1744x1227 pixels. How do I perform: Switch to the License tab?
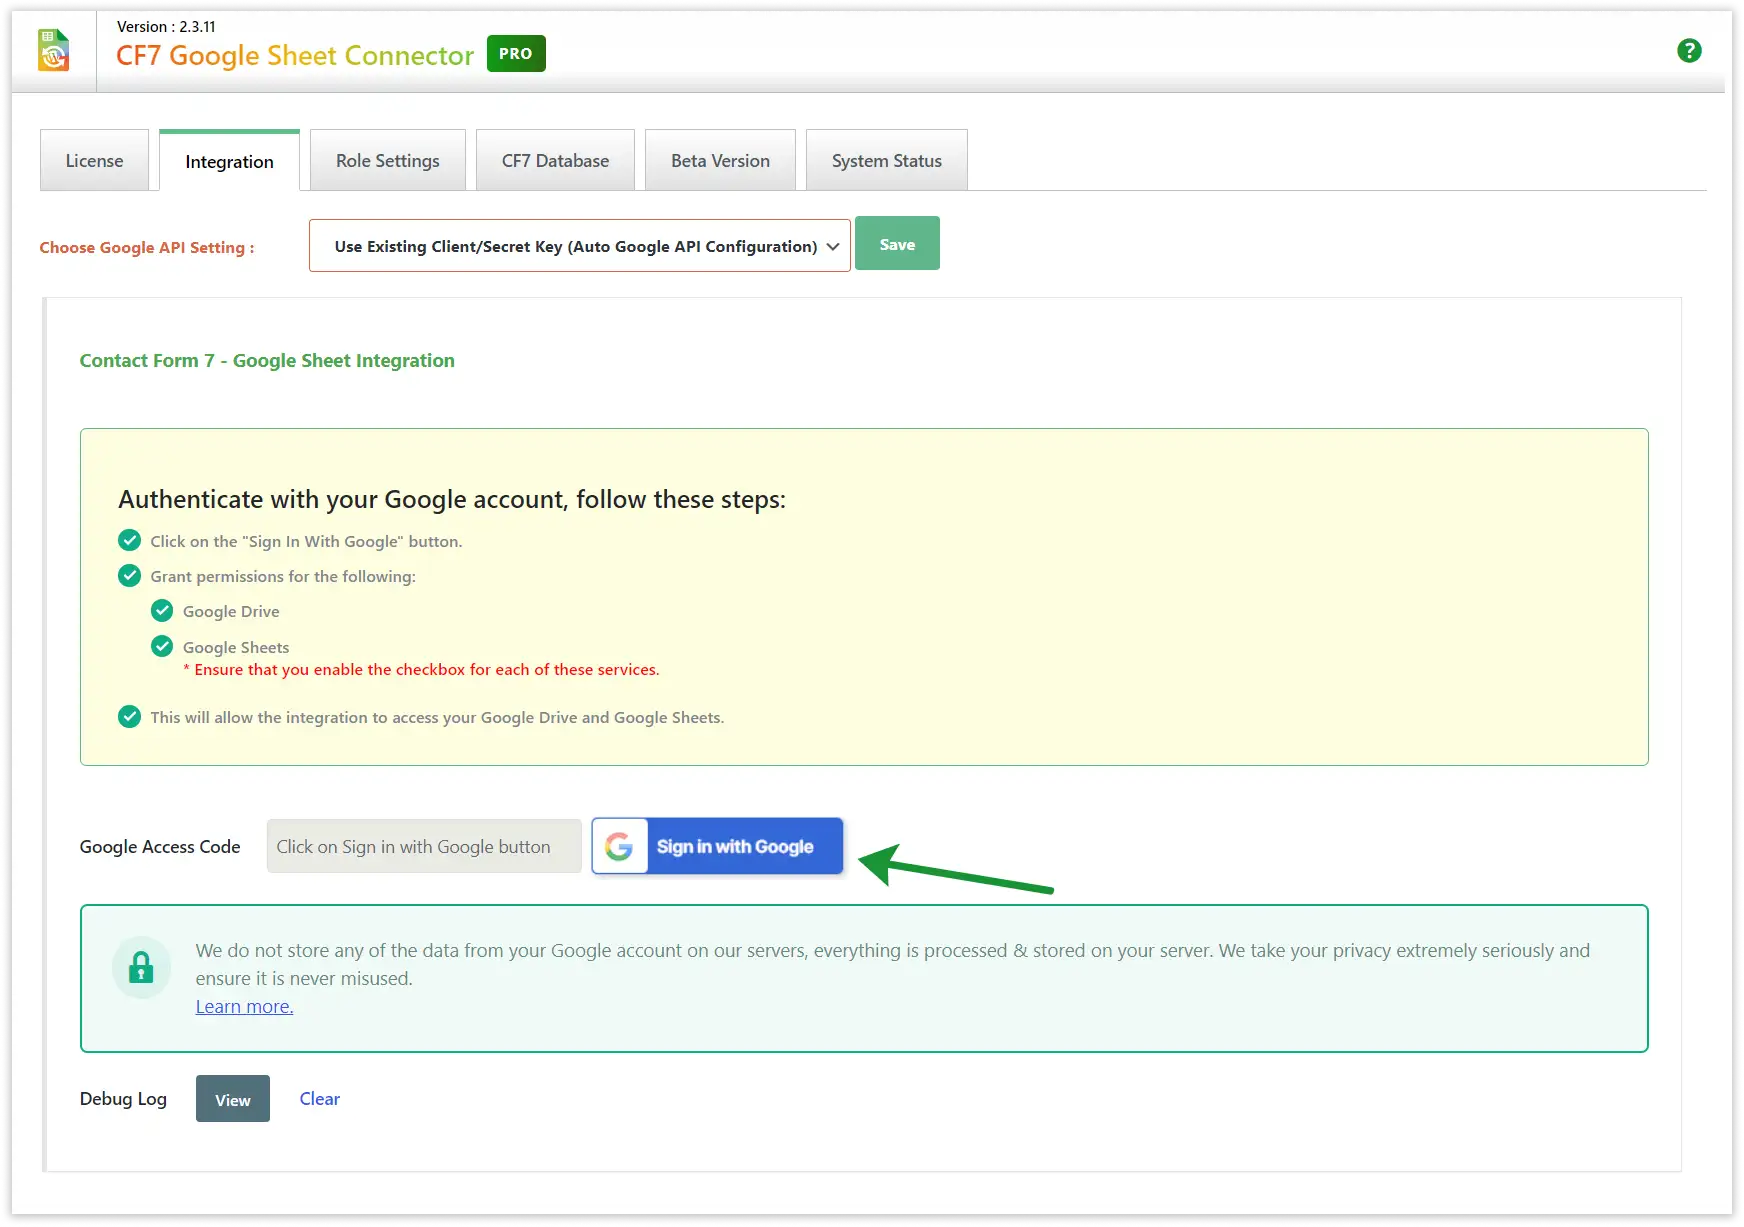[x=94, y=161]
